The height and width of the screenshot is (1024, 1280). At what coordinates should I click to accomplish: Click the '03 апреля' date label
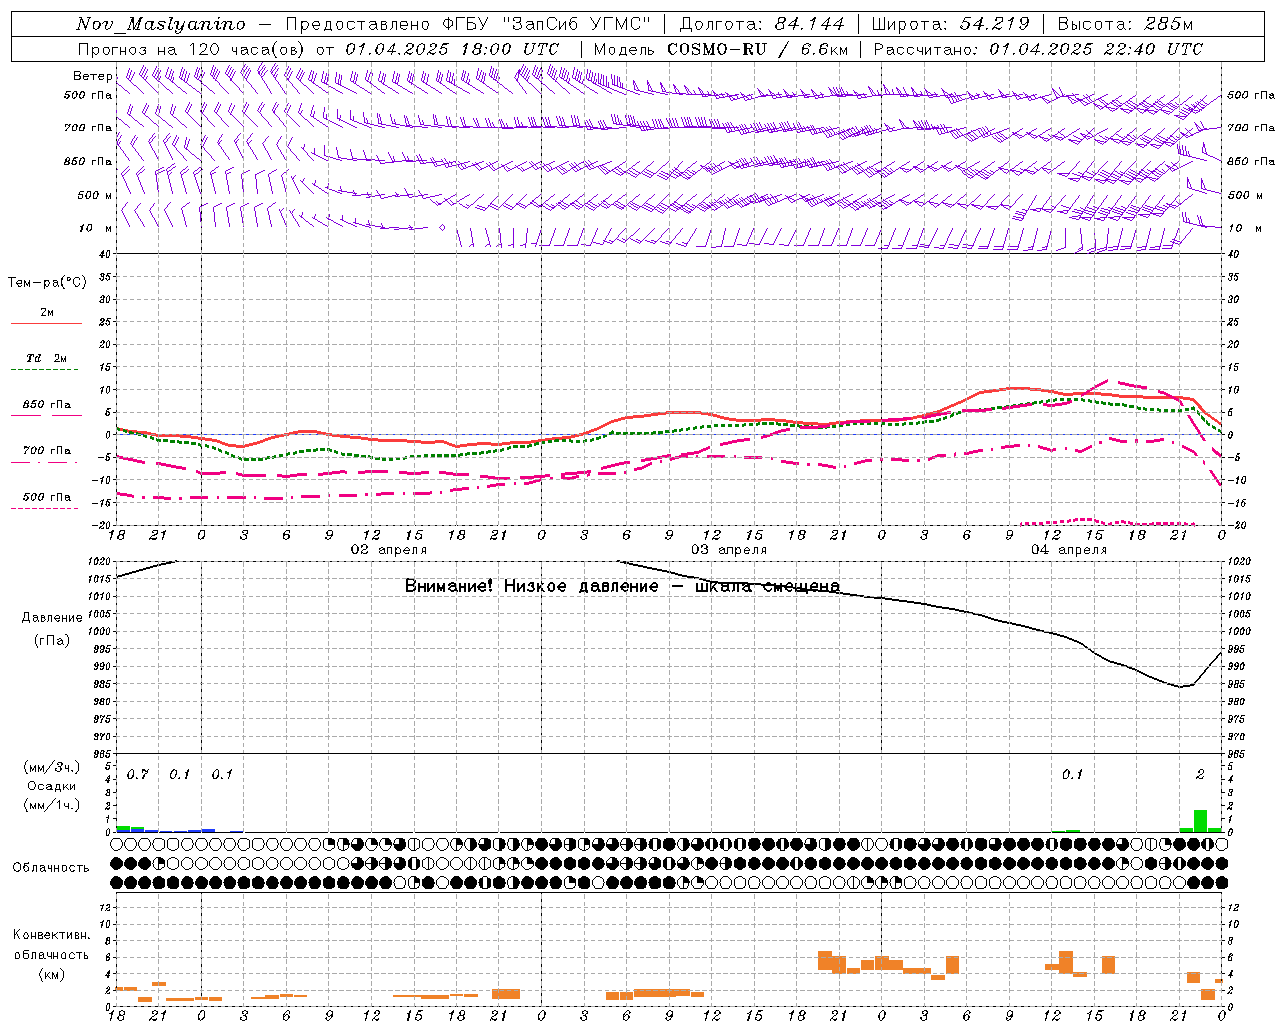pyautogui.click(x=729, y=550)
